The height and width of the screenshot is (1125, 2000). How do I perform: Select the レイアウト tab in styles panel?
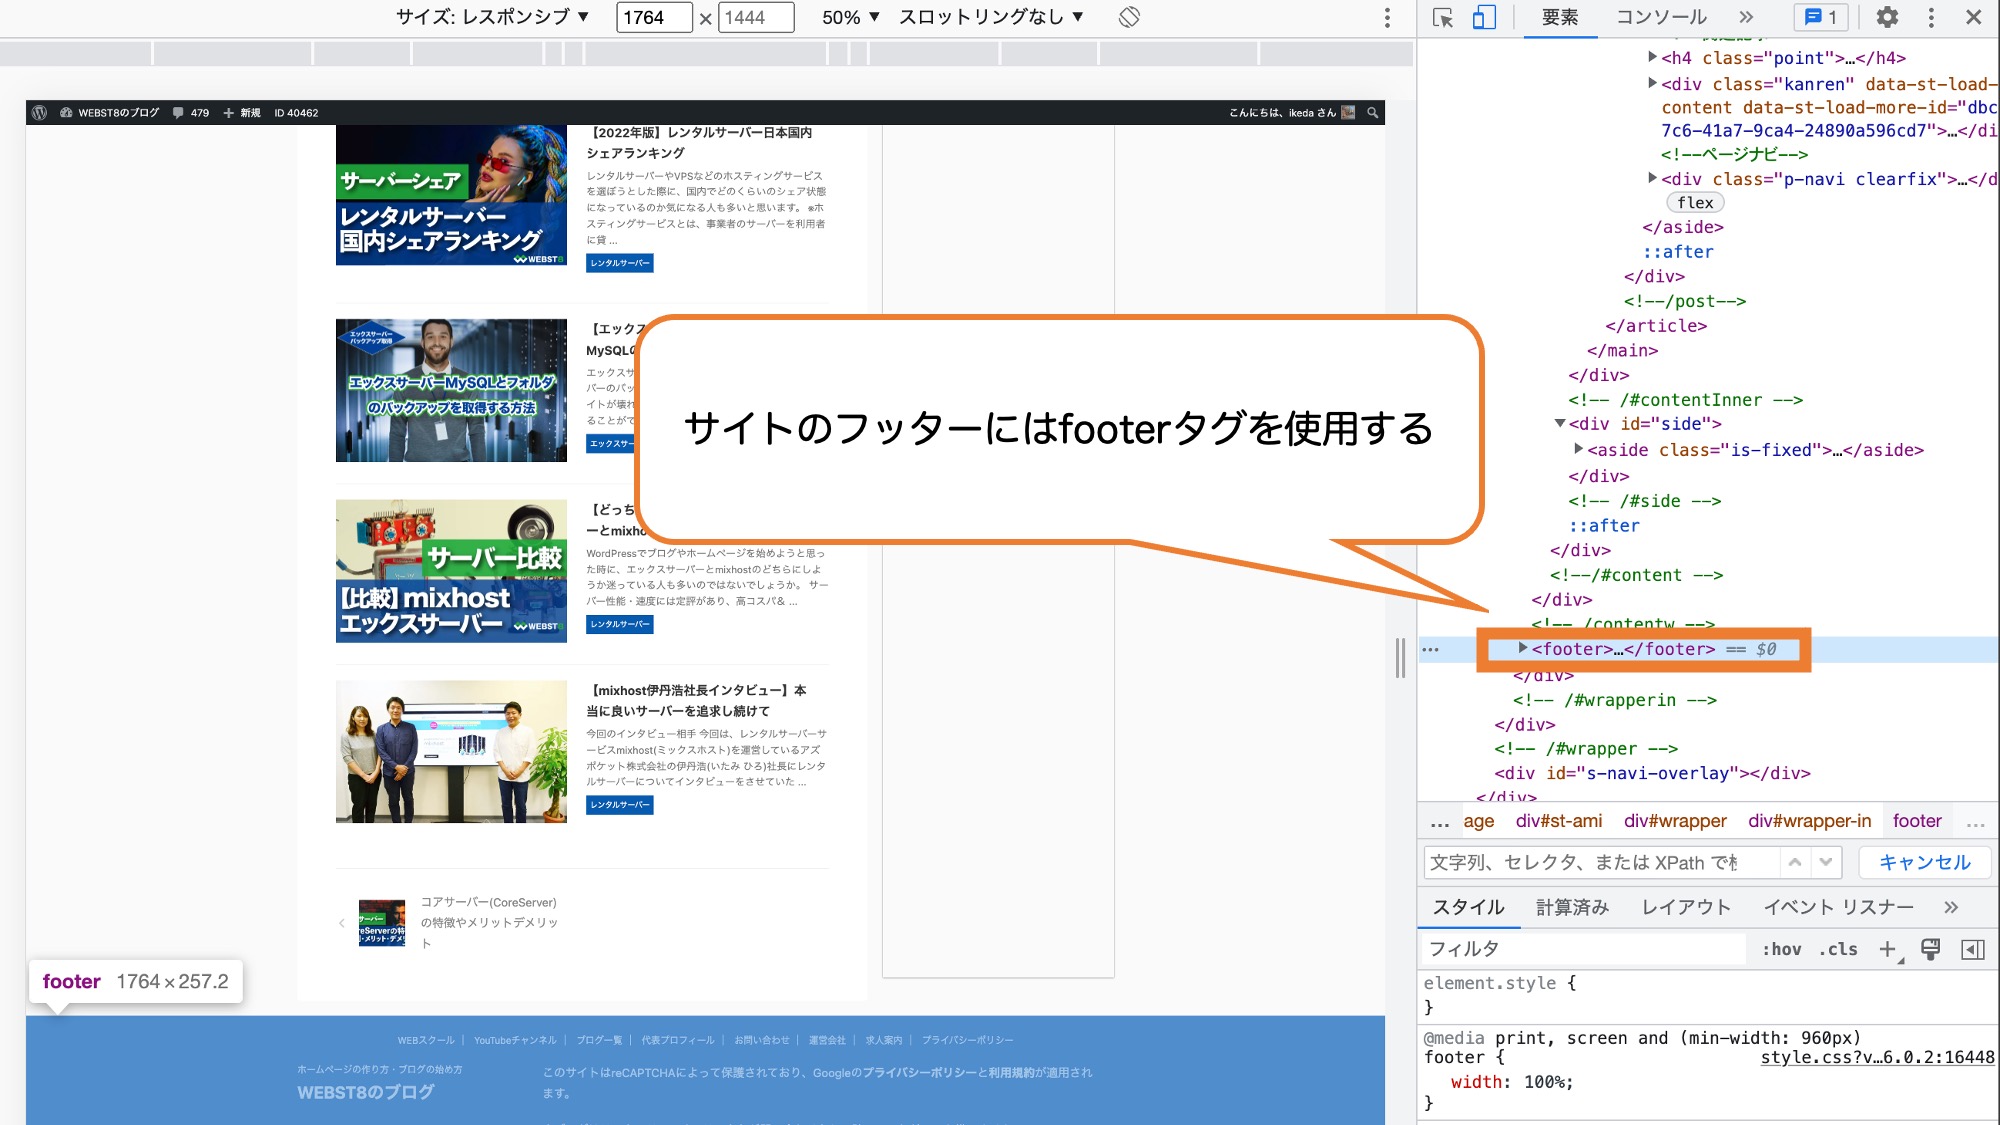(x=1685, y=907)
